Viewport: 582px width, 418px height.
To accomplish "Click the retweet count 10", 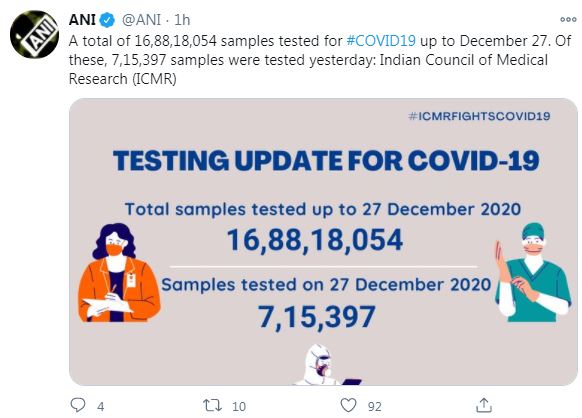I will point(239,406).
